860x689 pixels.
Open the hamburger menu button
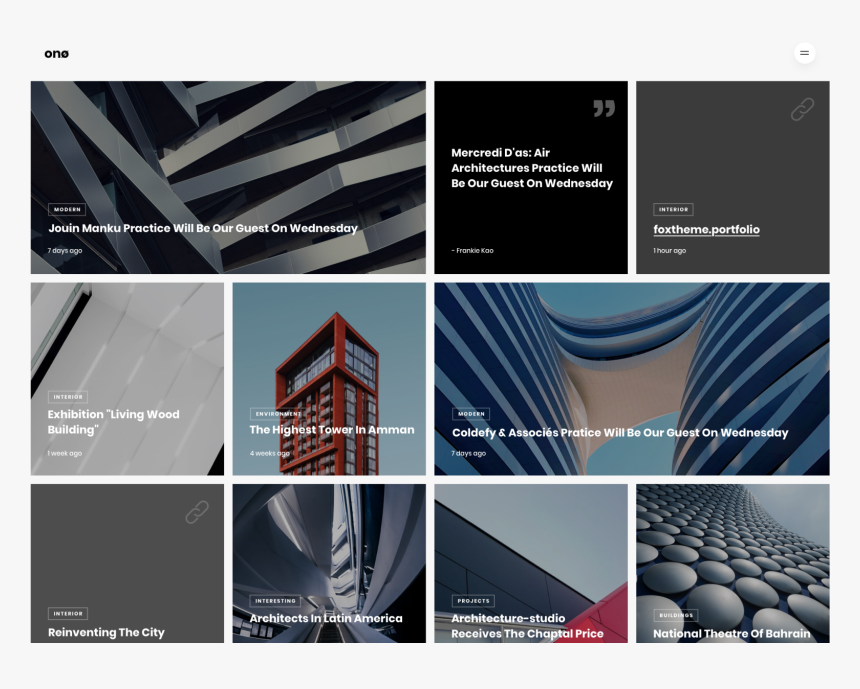(804, 53)
